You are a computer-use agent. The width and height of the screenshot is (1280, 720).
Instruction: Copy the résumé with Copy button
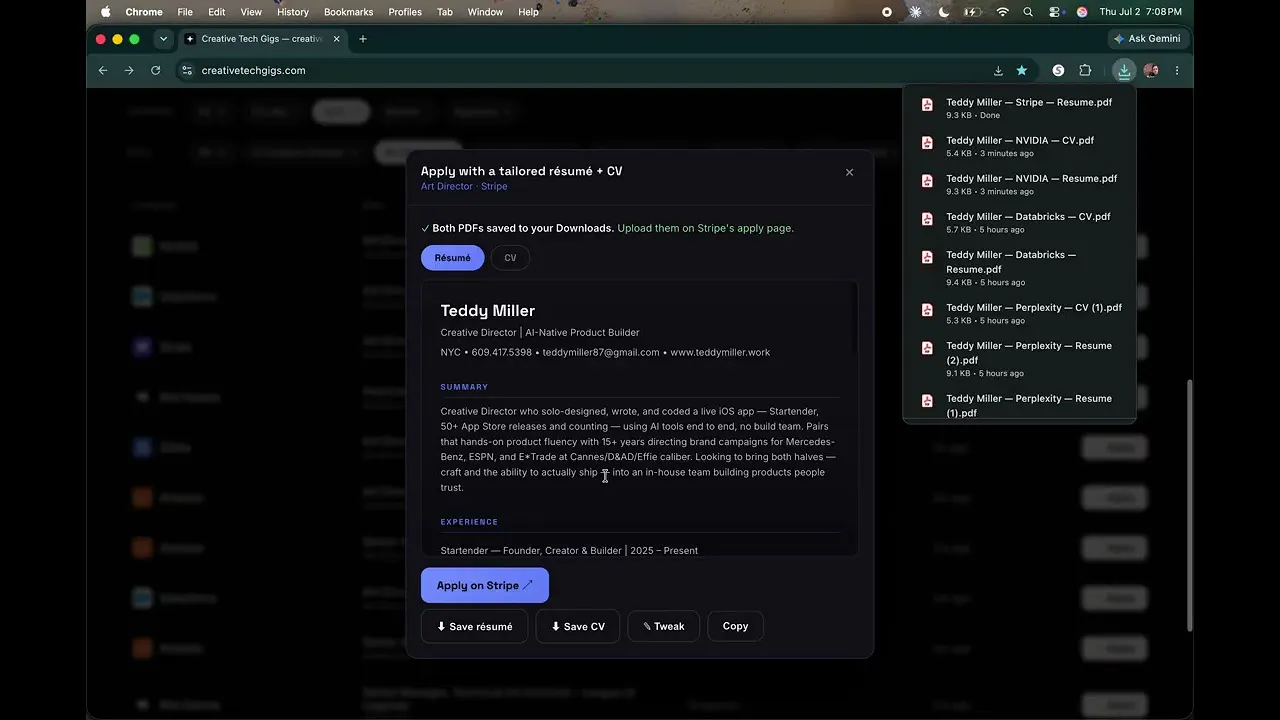[x=735, y=626]
